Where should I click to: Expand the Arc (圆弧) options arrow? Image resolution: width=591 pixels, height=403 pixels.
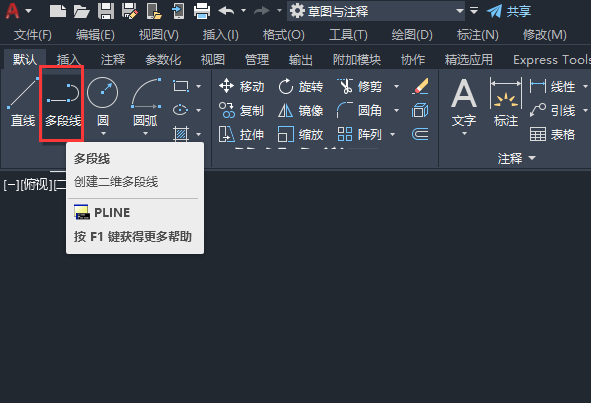(x=145, y=133)
